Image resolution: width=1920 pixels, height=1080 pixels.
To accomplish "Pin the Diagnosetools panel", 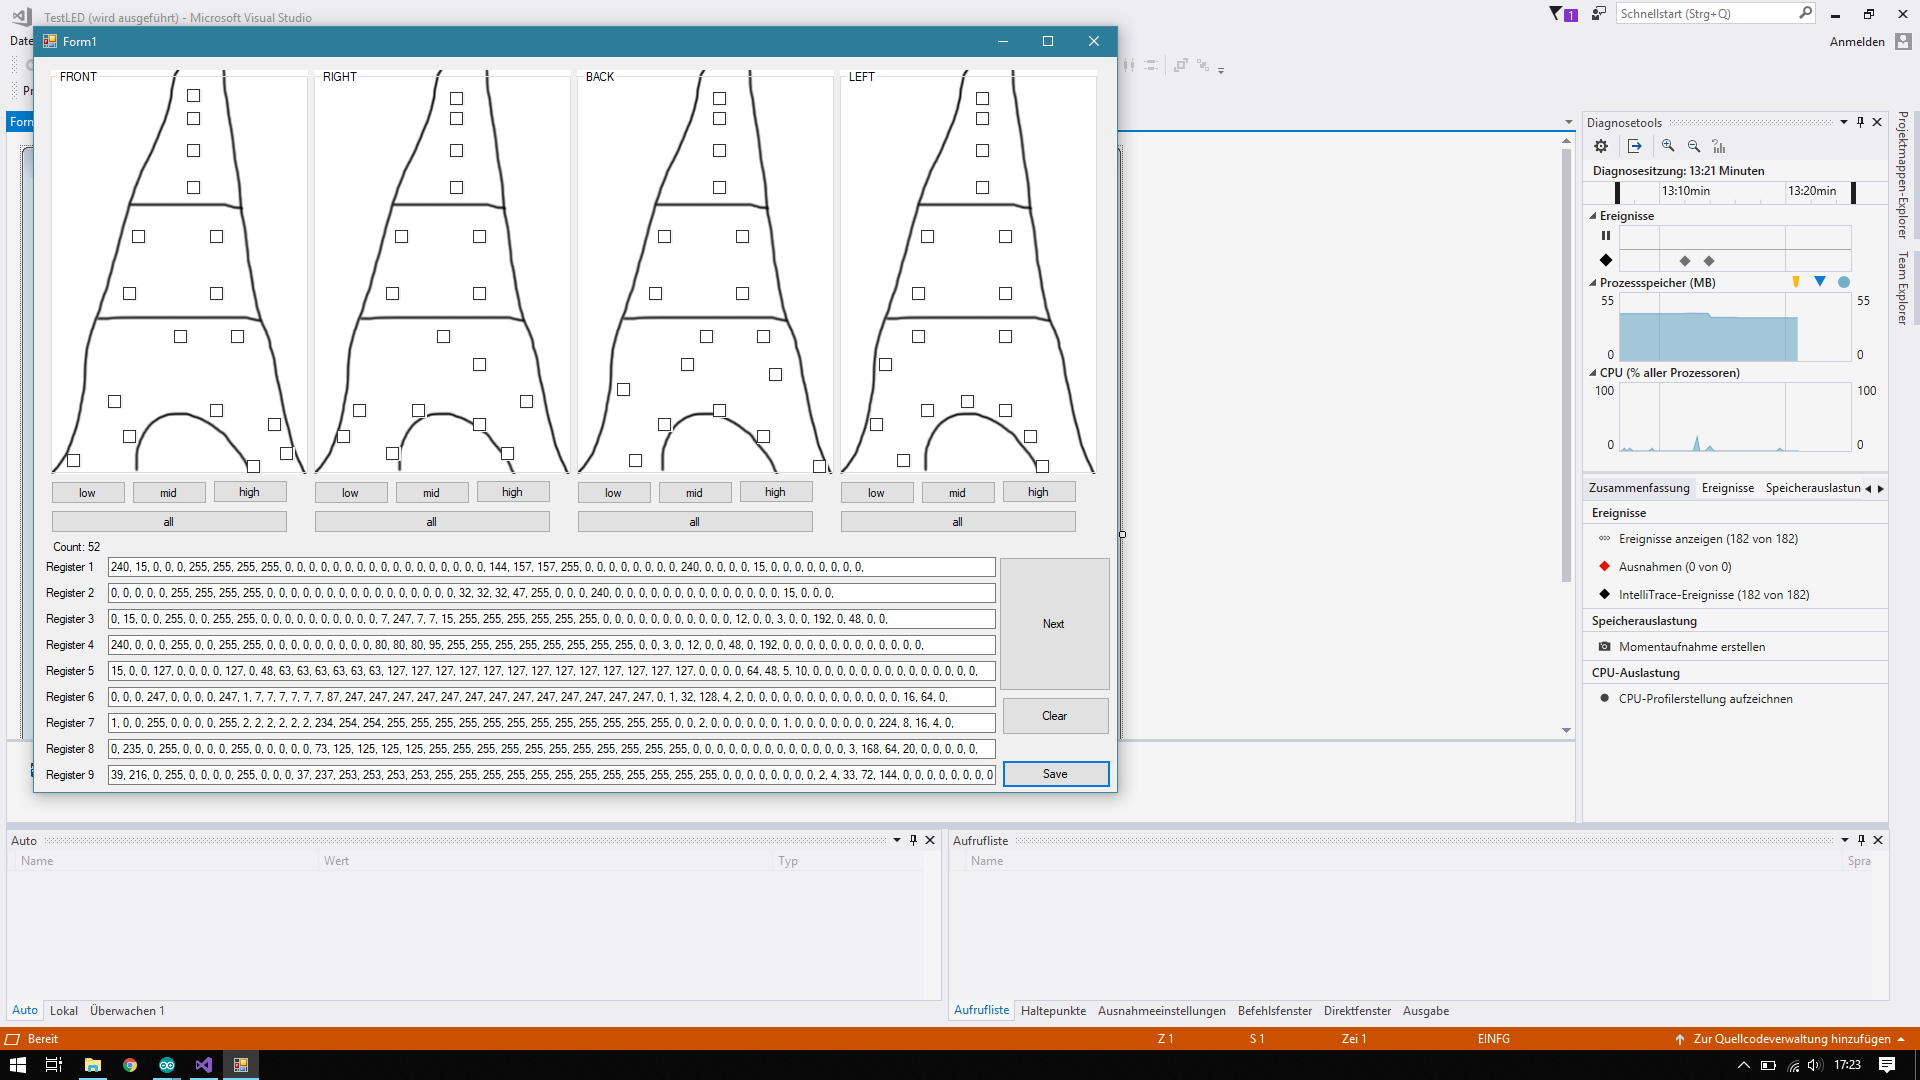I will pyautogui.click(x=1861, y=122).
